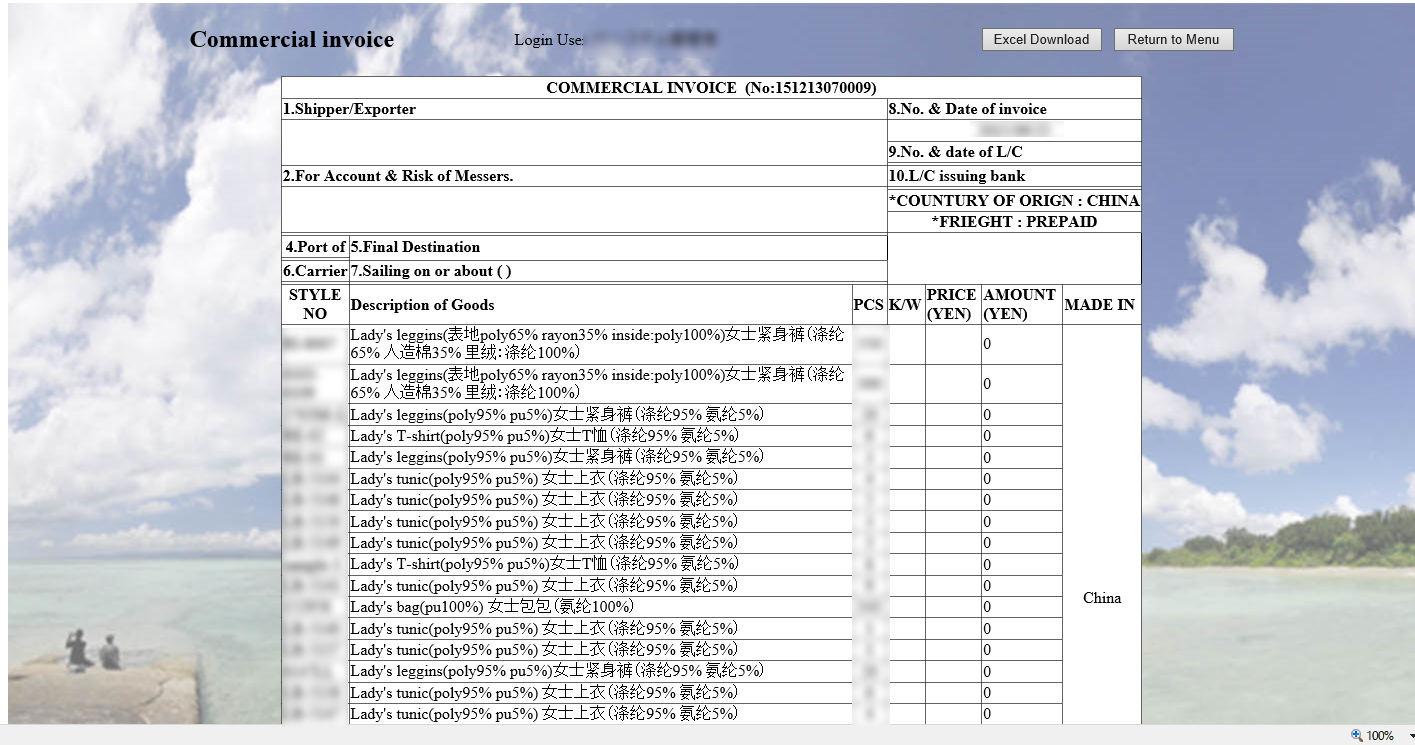The image size is (1415, 745).
Task: Click '8.No. & Date of invoice' label
Action: [x=968, y=109]
